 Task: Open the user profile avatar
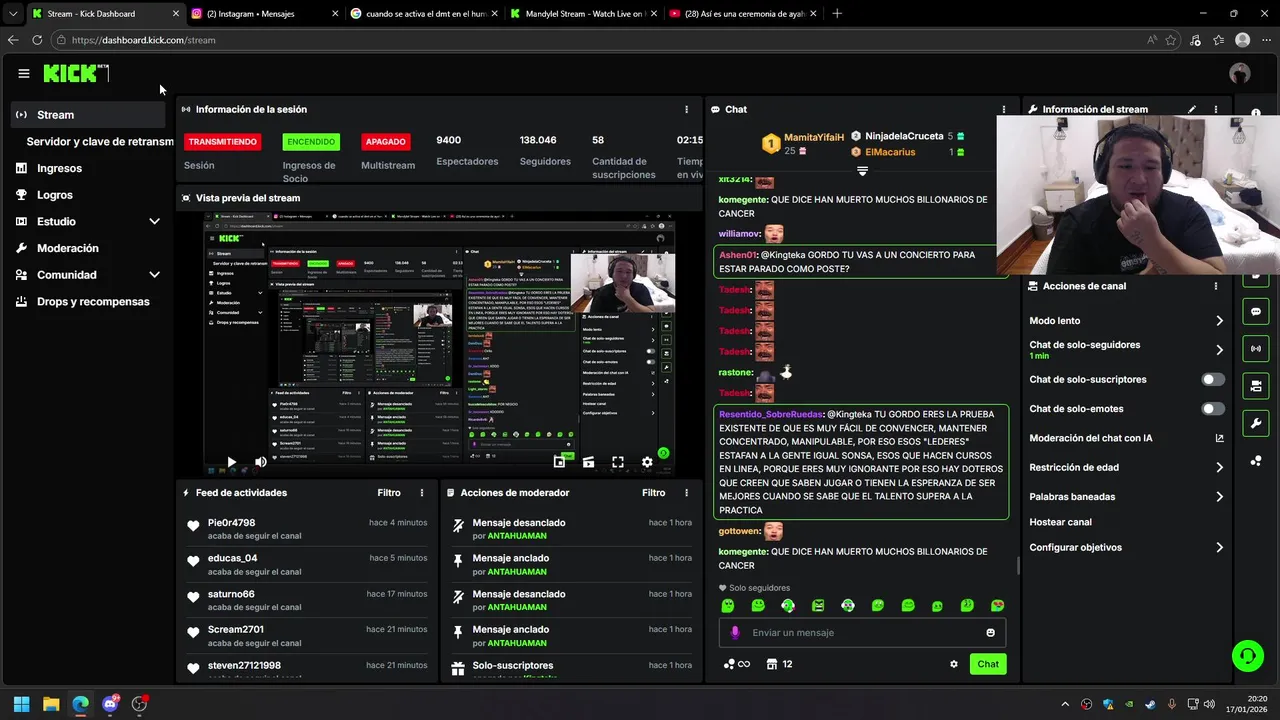pyautogui.click(x=1240, y=73)
